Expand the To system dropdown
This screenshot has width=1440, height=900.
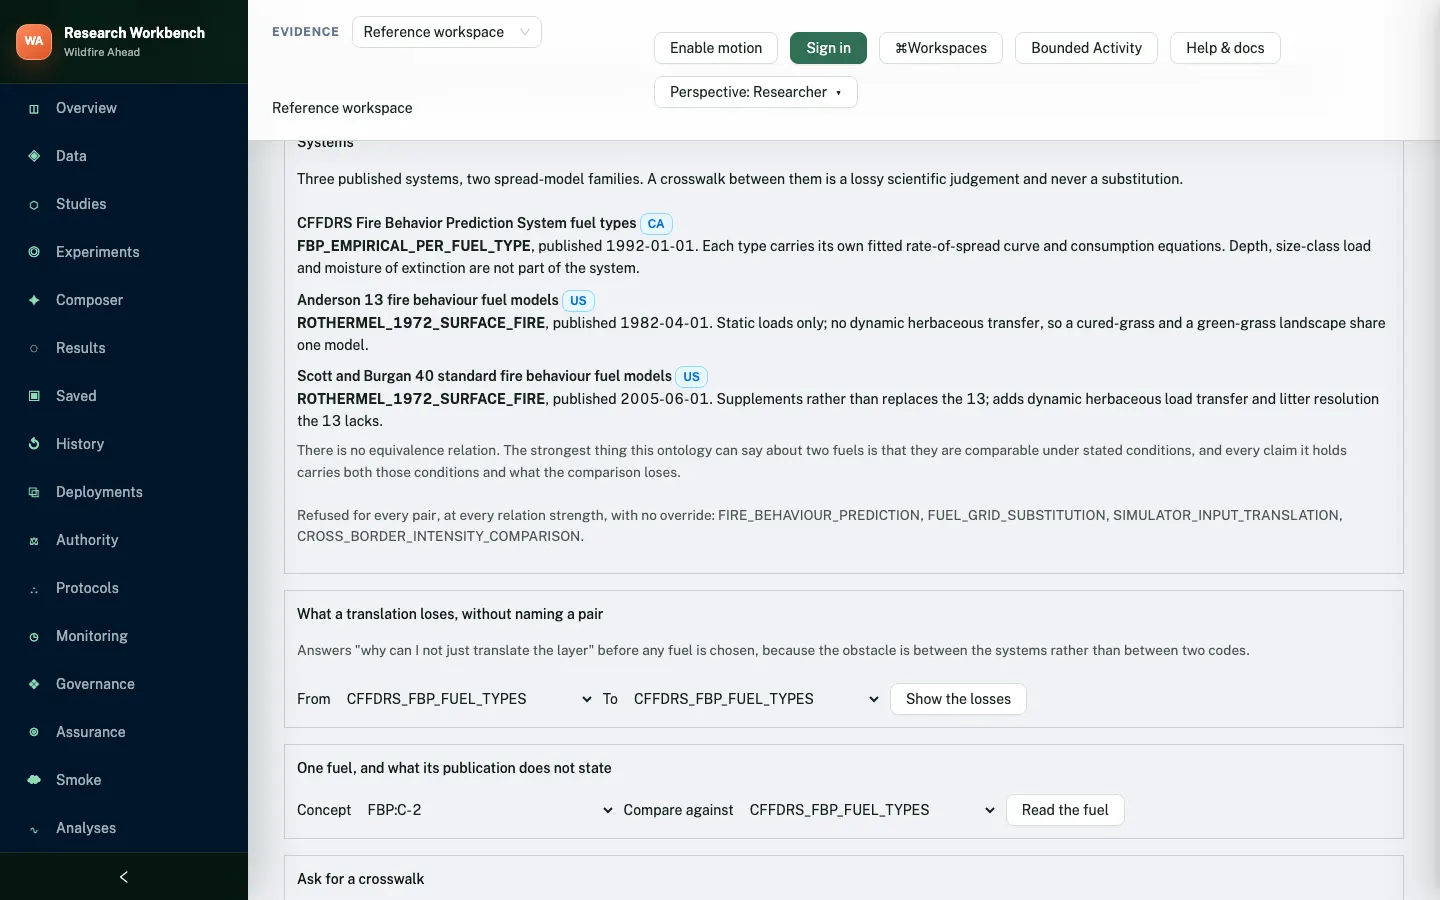coord(756,699)
